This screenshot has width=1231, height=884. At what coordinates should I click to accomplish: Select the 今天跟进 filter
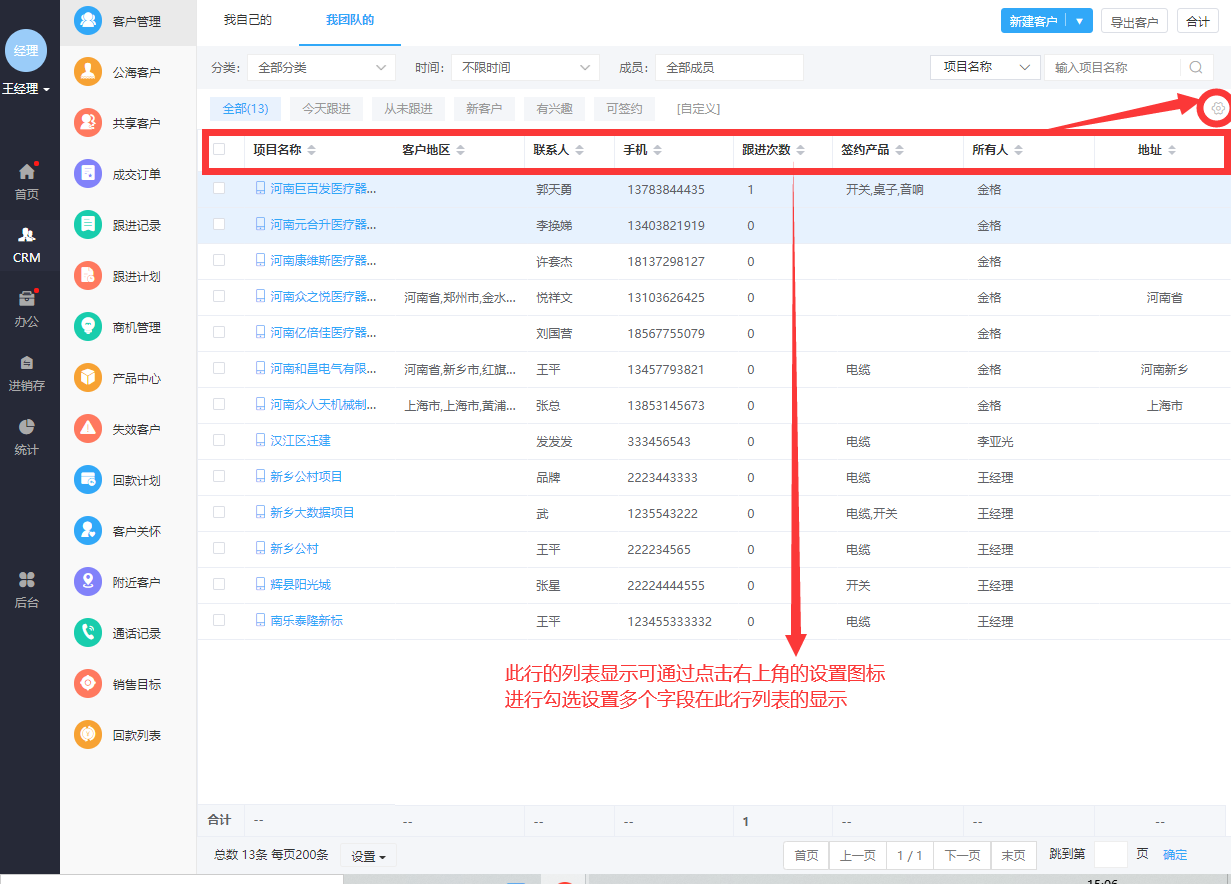pyautogui.click(x=326, y=109)
